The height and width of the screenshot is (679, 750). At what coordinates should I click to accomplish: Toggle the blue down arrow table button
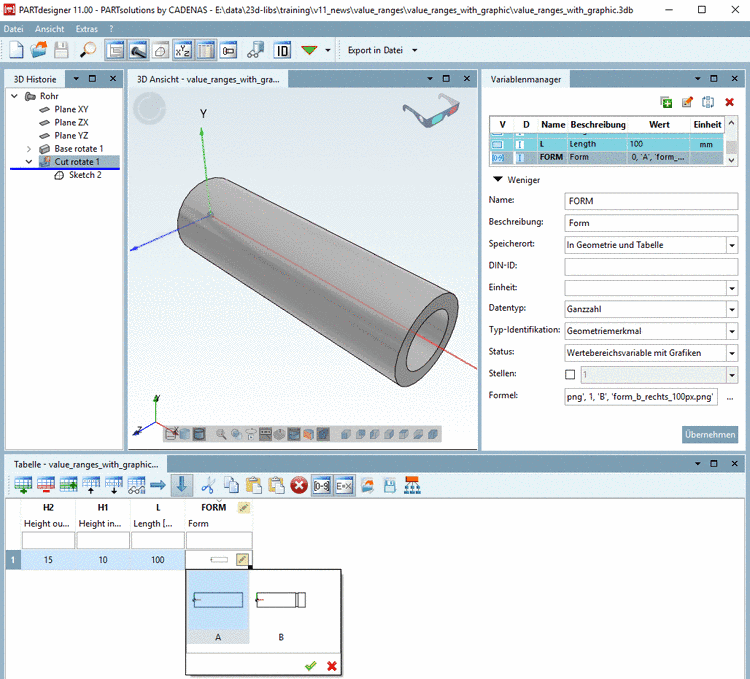point(182,485)
